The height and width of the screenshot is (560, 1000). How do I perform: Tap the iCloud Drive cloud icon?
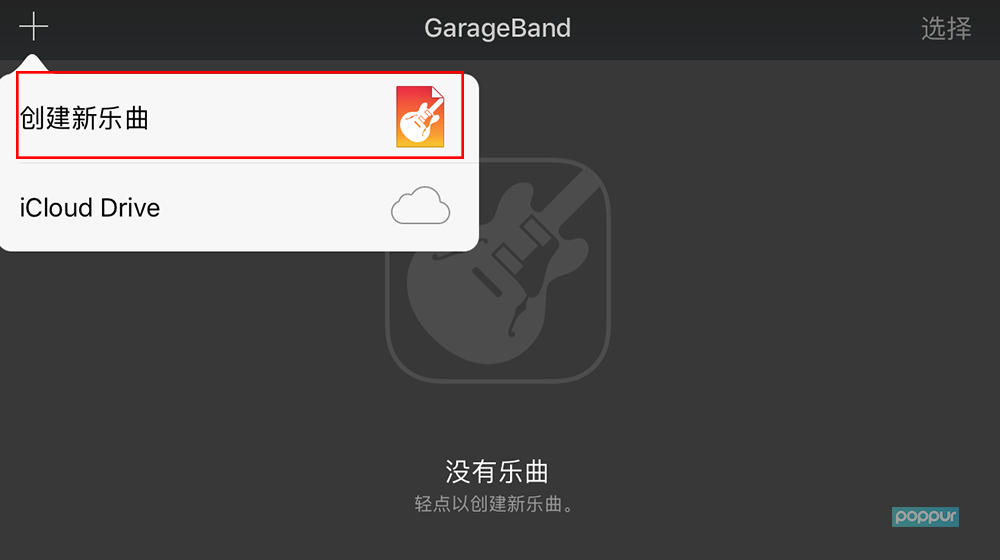(420, 205)
